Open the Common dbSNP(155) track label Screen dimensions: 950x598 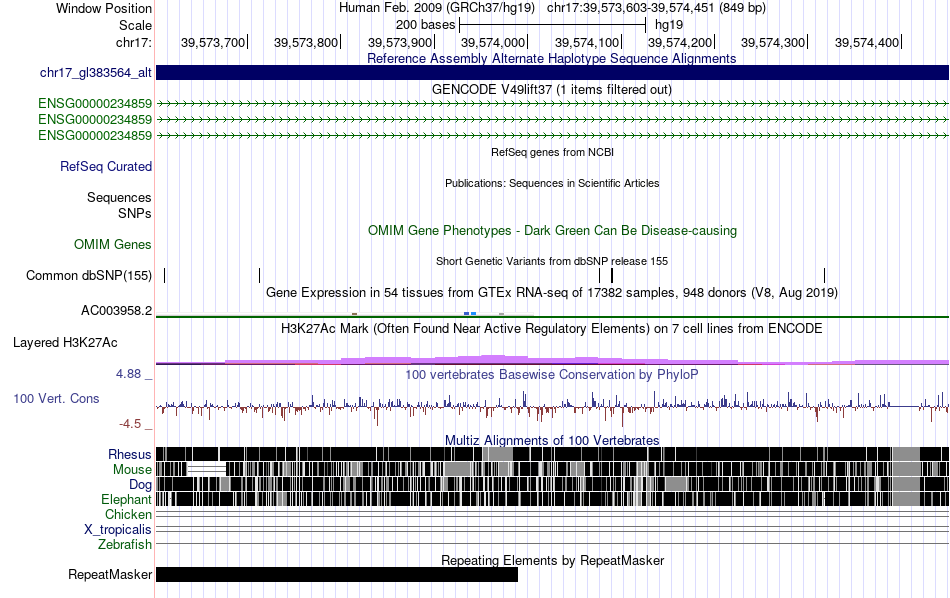[89, 276]
